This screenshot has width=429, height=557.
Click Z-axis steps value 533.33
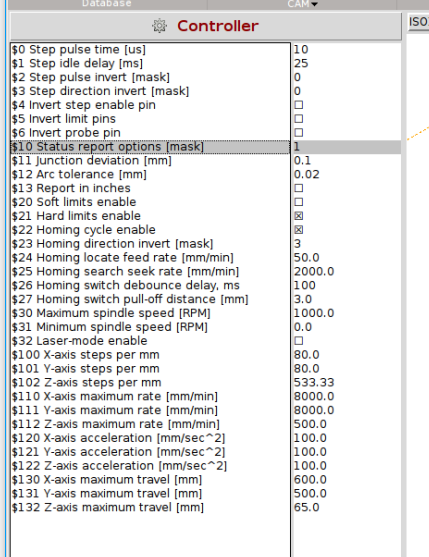point(314,383)
